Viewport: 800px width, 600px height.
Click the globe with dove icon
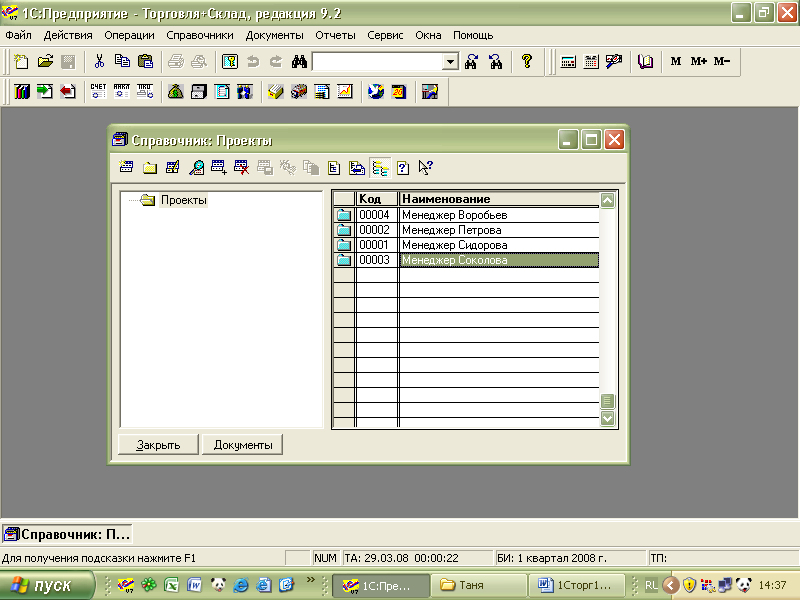tap(376, 92)
